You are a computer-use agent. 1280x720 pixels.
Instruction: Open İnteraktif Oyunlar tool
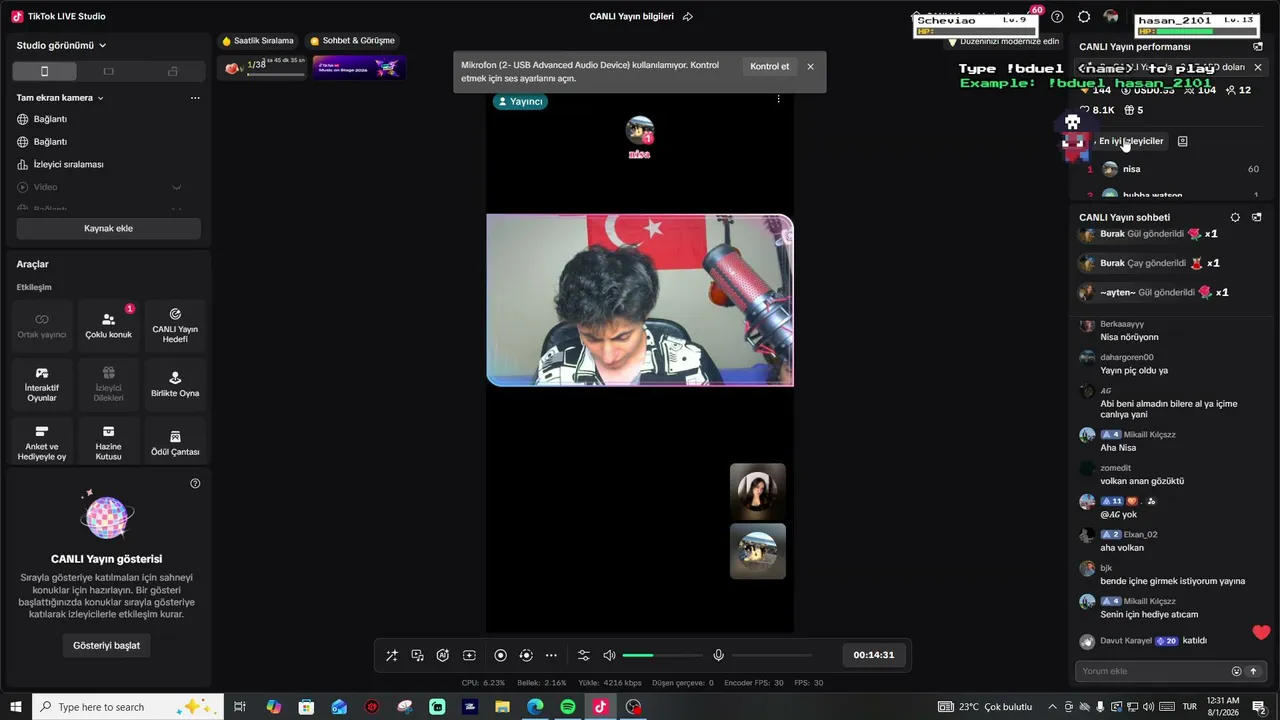point(42,384)
